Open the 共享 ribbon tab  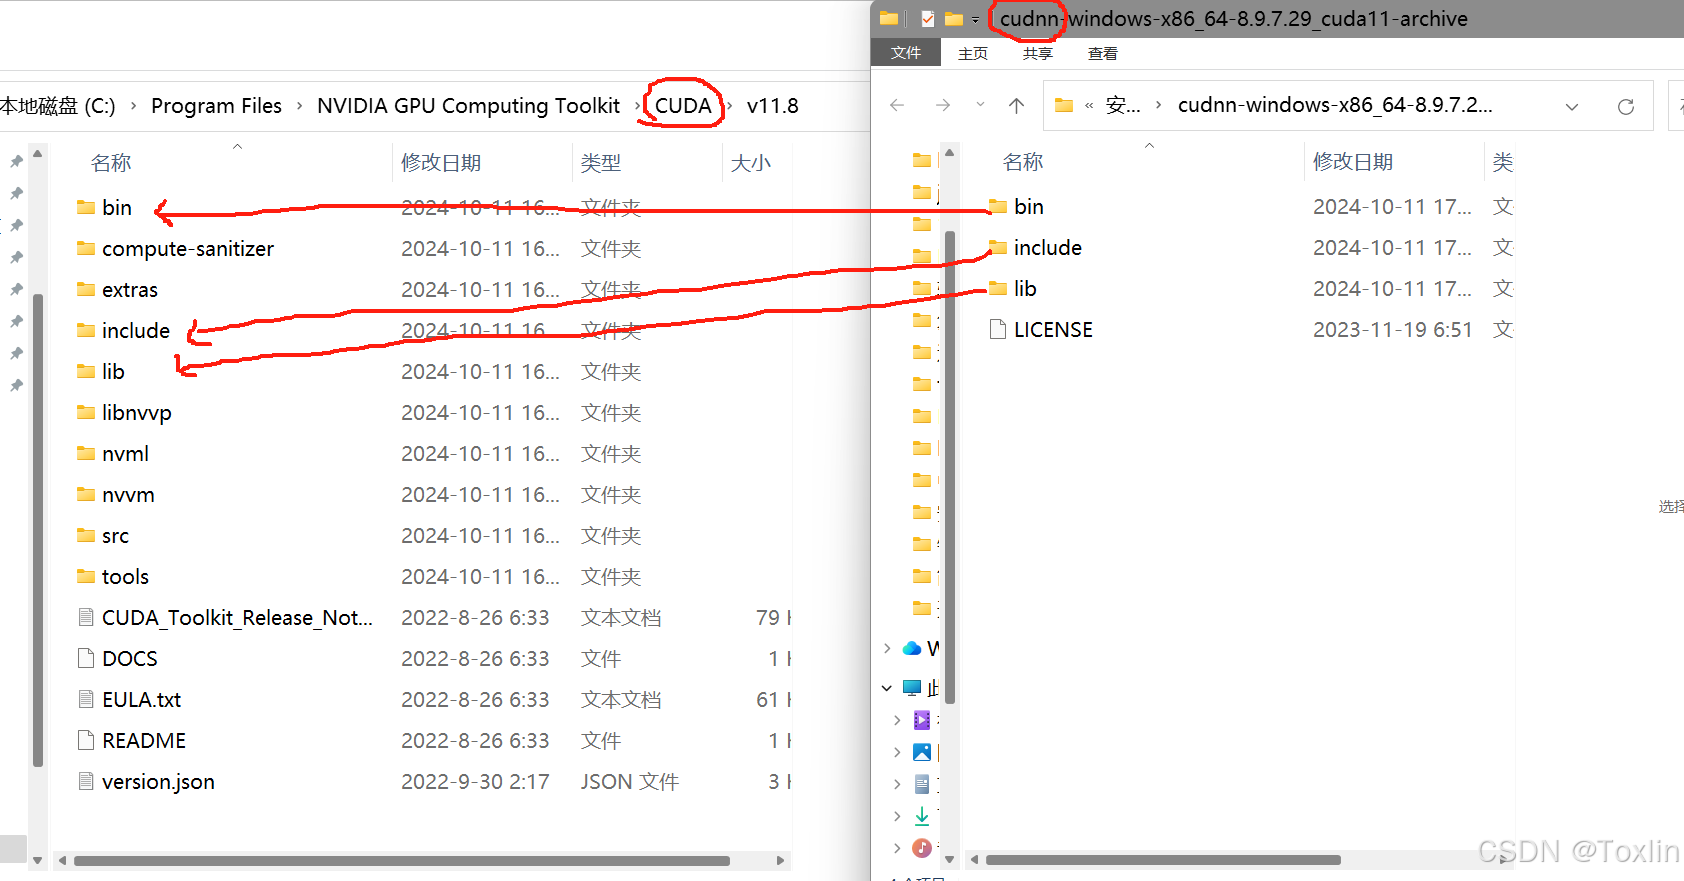click(1038, 53)
